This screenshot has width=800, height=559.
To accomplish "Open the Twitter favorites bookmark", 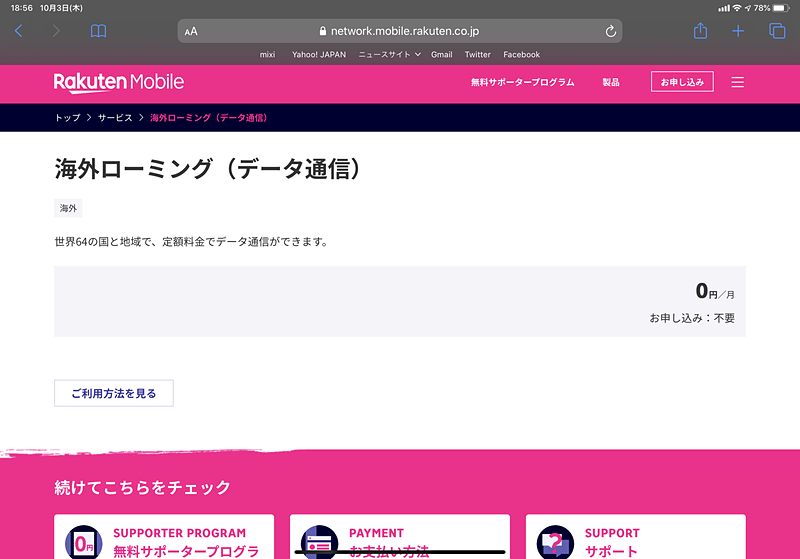I will (478, 55).
